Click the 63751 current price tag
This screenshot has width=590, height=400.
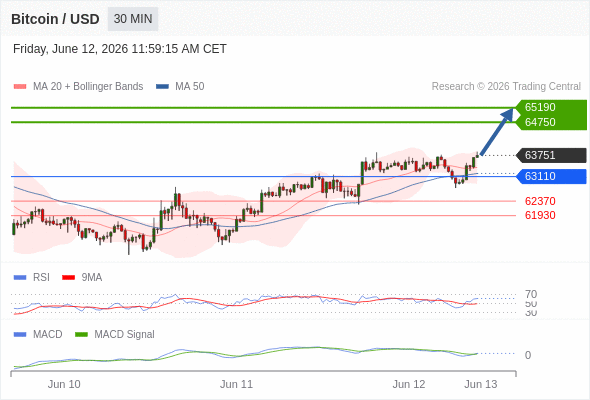tap(551, 155)
